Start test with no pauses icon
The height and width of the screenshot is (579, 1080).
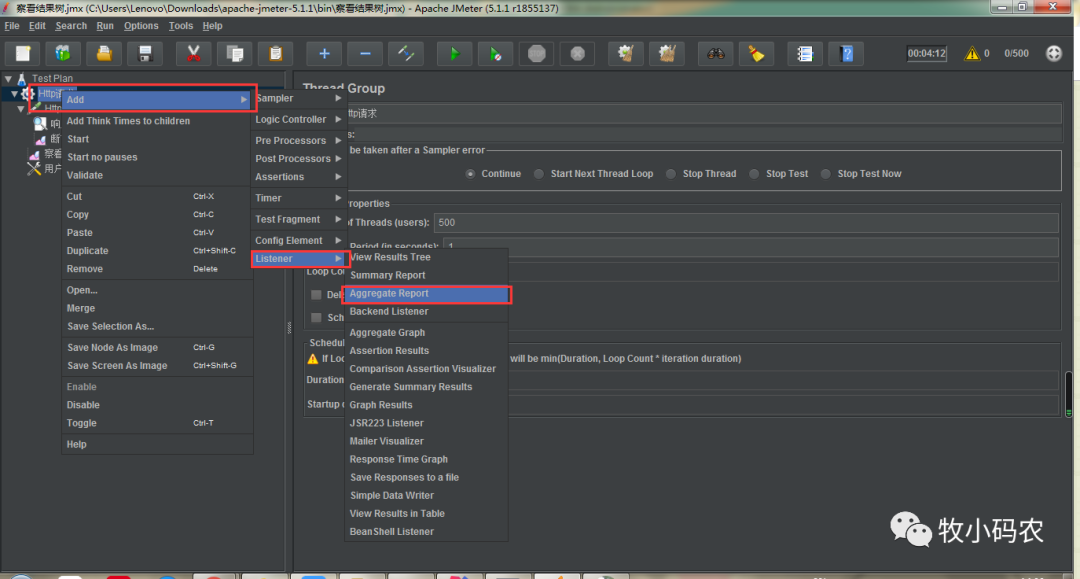pos(495,54)
